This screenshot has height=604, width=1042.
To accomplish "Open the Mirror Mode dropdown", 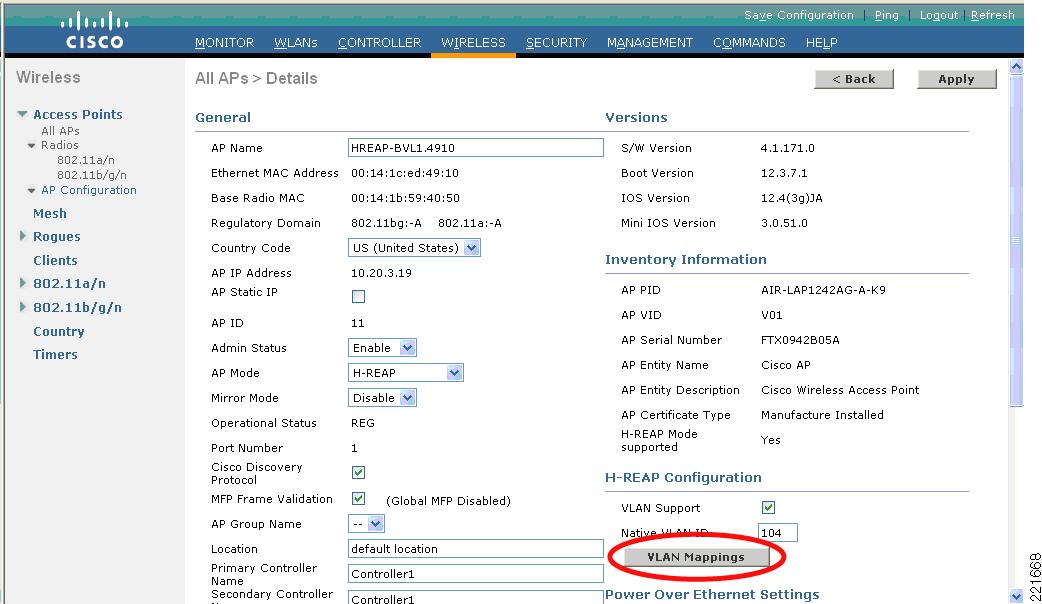I will point(382,398).
